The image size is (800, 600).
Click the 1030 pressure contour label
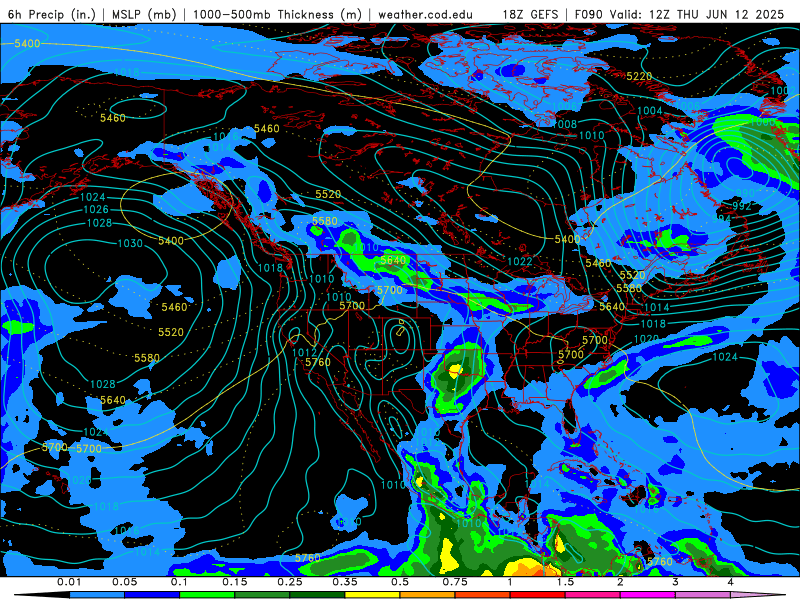[x=130, y=243]
